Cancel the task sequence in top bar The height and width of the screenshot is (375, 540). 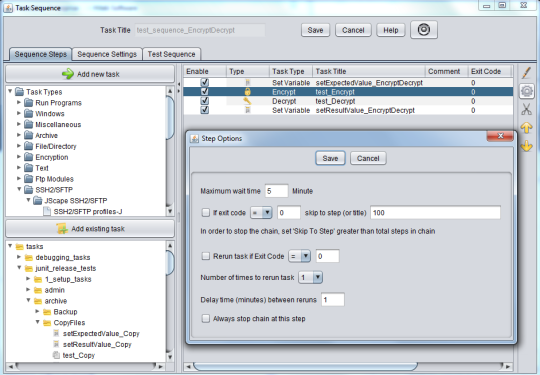(x=353, y=30)
